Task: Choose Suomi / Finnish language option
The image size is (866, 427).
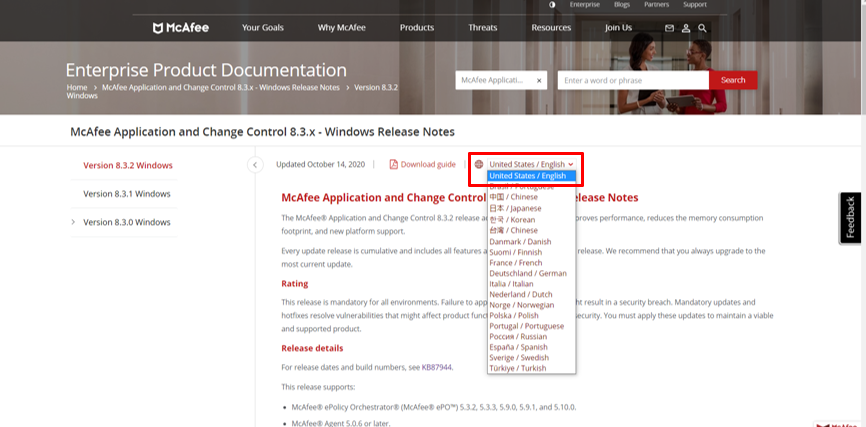Action: tap(531, 252)
